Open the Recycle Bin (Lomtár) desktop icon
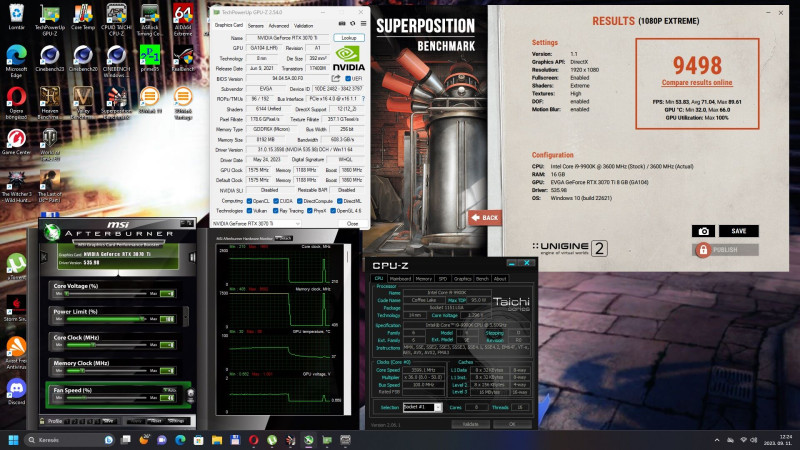800x450 pixels. [x=16, y=17]
